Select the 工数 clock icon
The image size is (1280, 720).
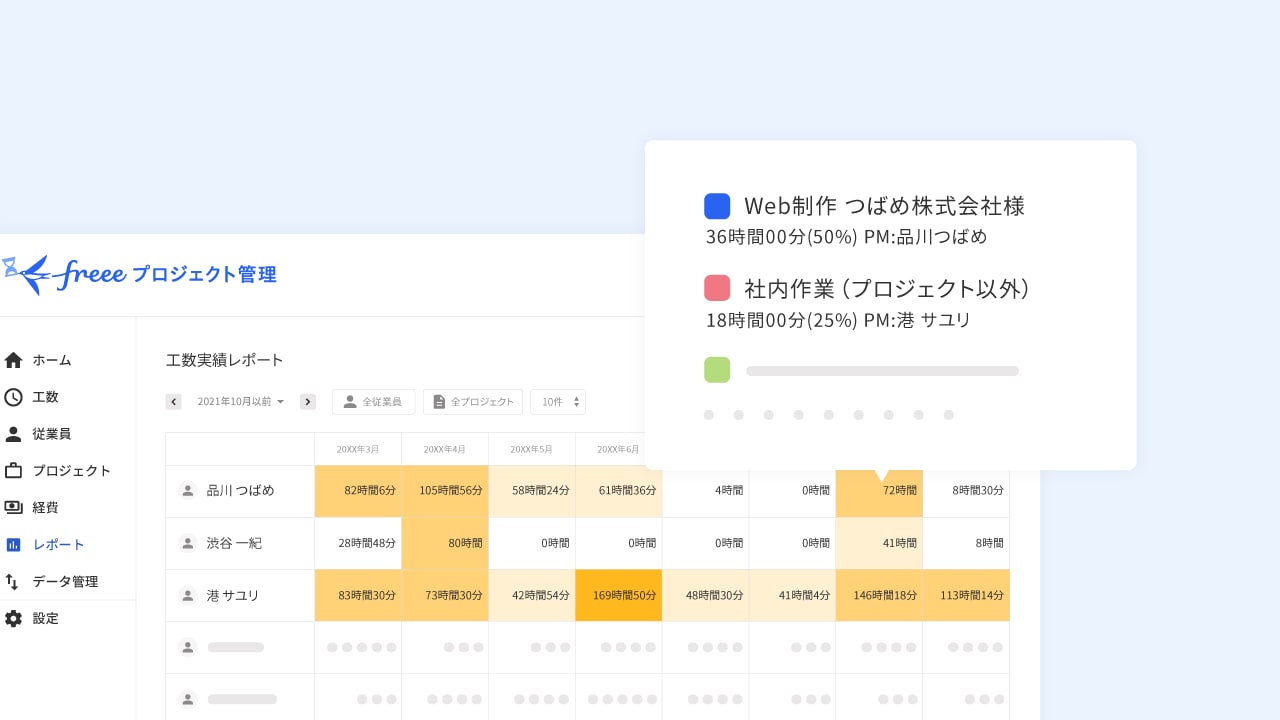[x=13, y=397]
